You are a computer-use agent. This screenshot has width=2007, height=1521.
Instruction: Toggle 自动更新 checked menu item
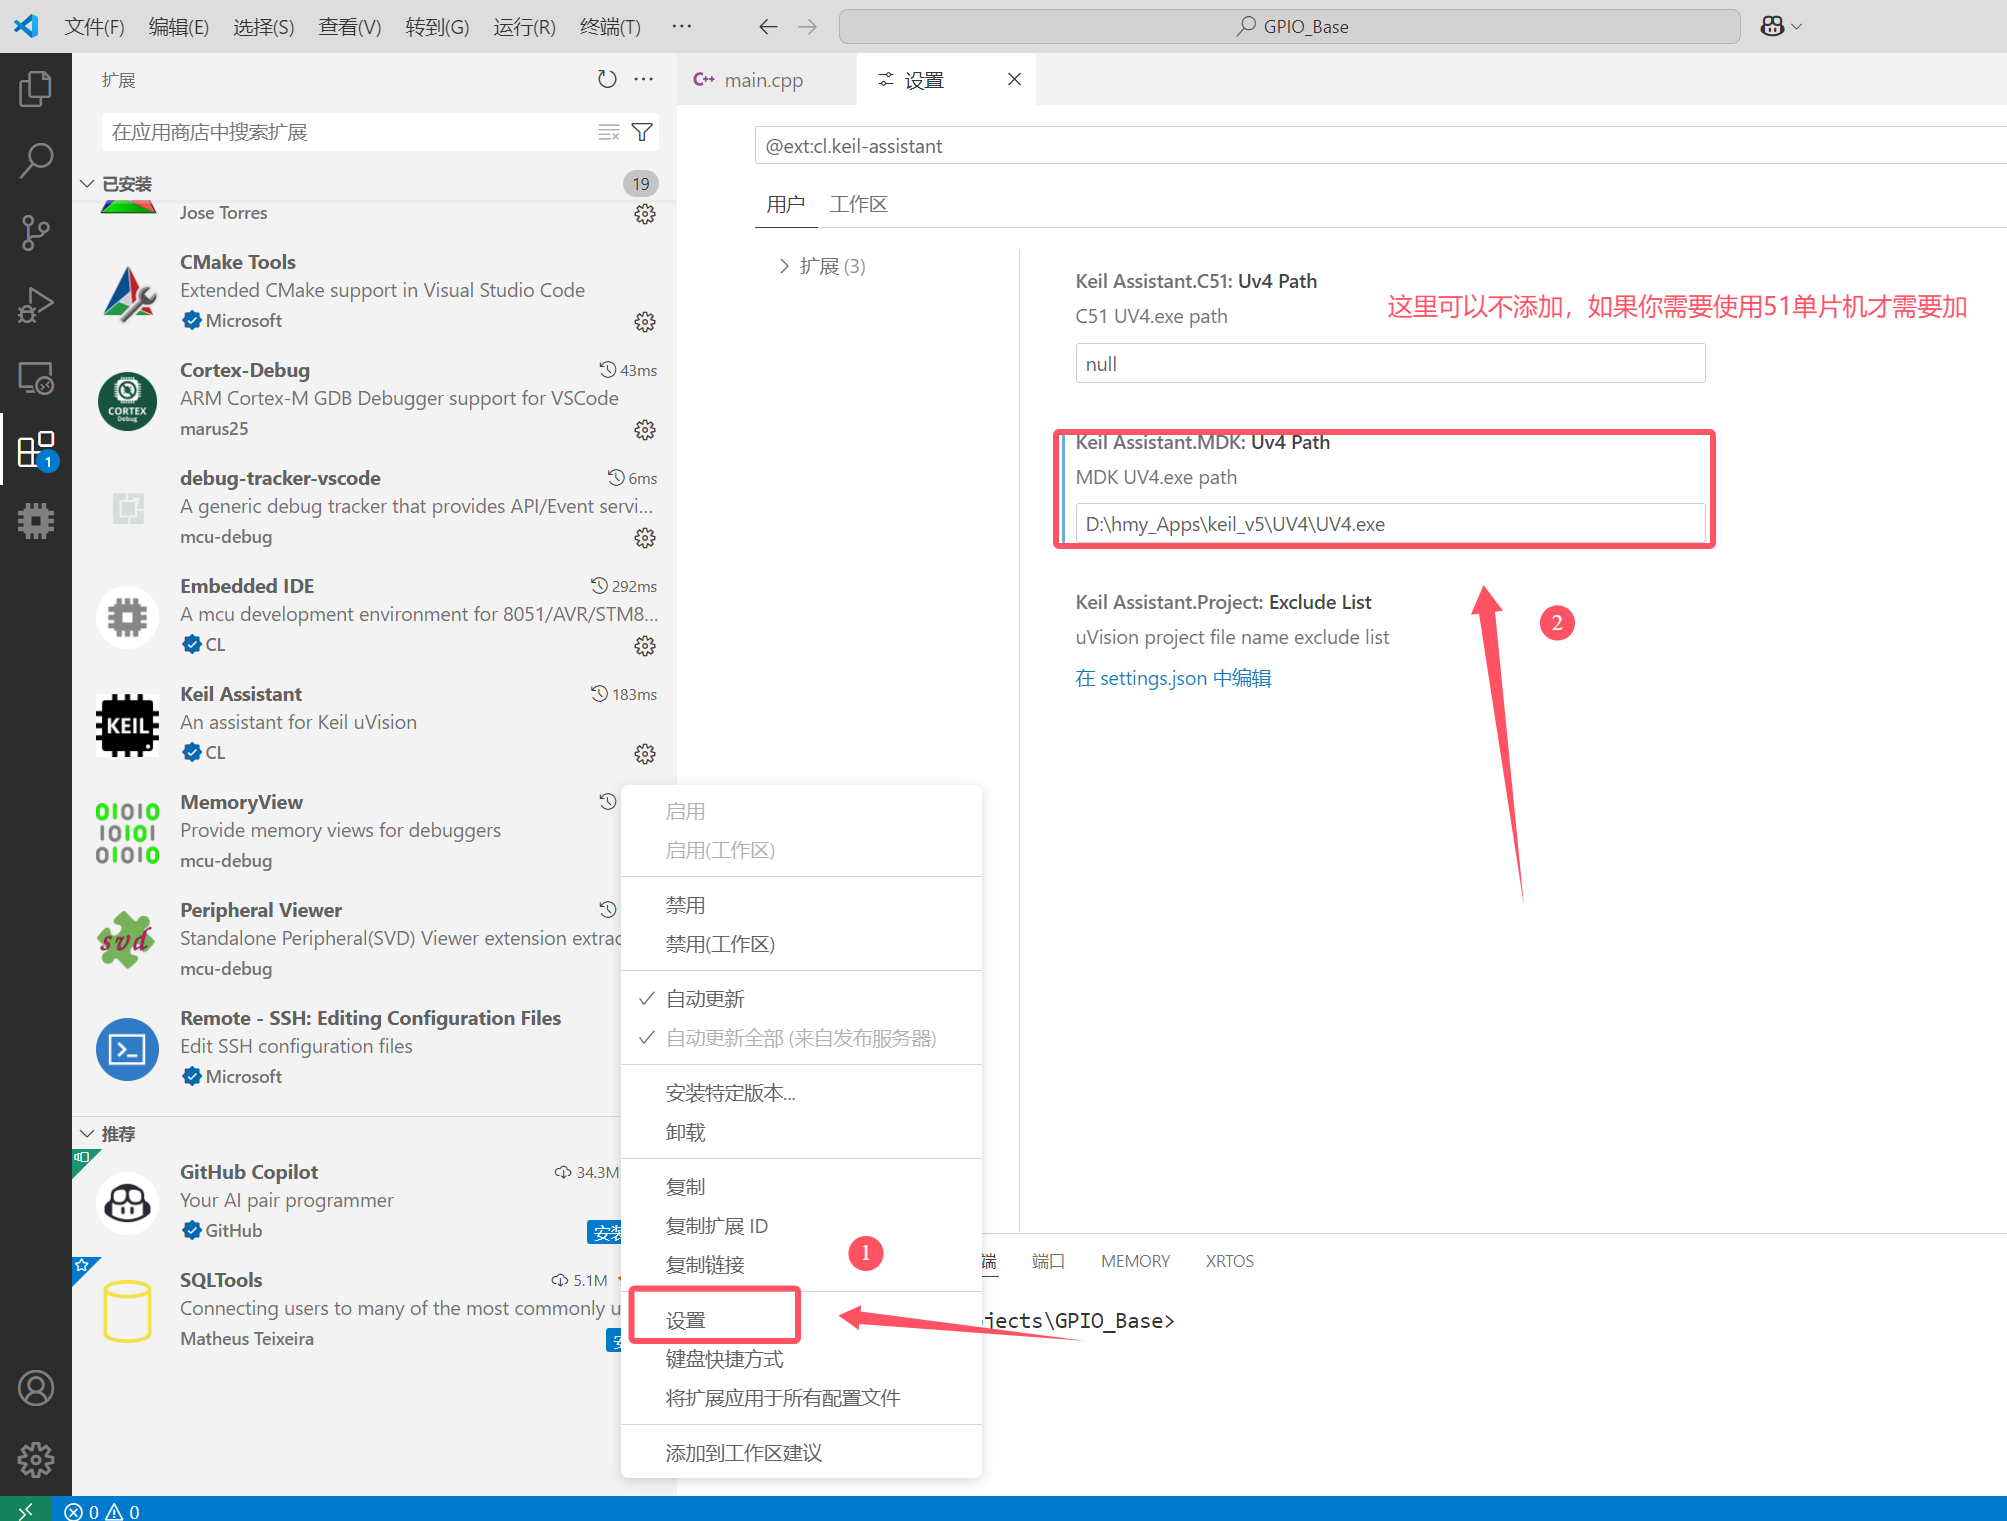click(705, 999)
